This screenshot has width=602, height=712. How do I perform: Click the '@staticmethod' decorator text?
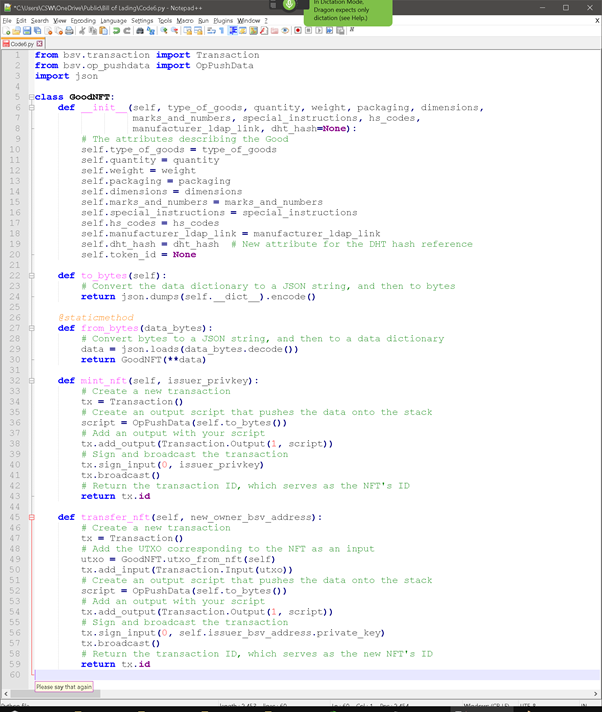pos(96,317)
